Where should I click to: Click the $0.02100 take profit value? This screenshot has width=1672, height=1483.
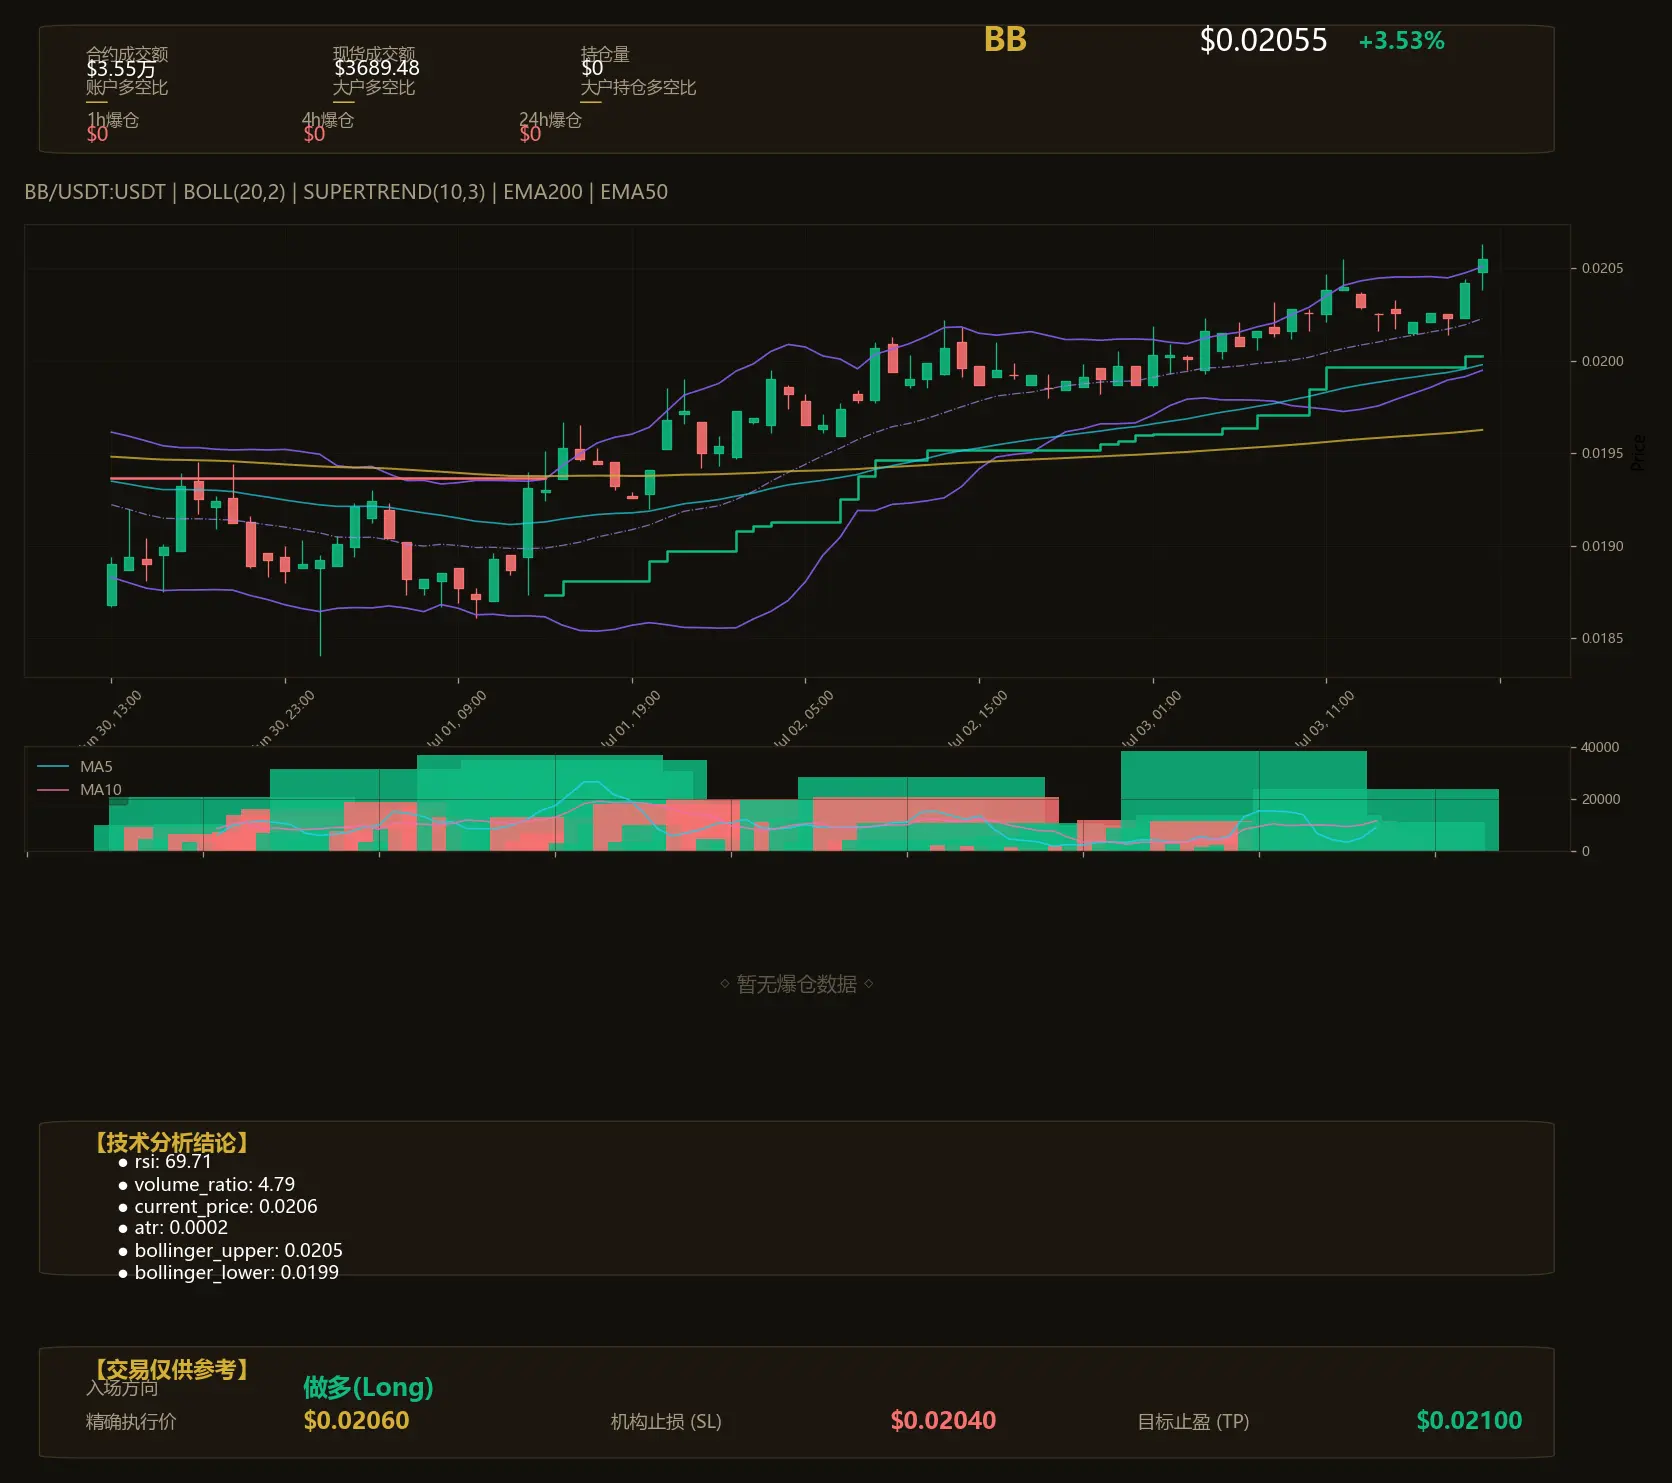coord(1469,1421)
